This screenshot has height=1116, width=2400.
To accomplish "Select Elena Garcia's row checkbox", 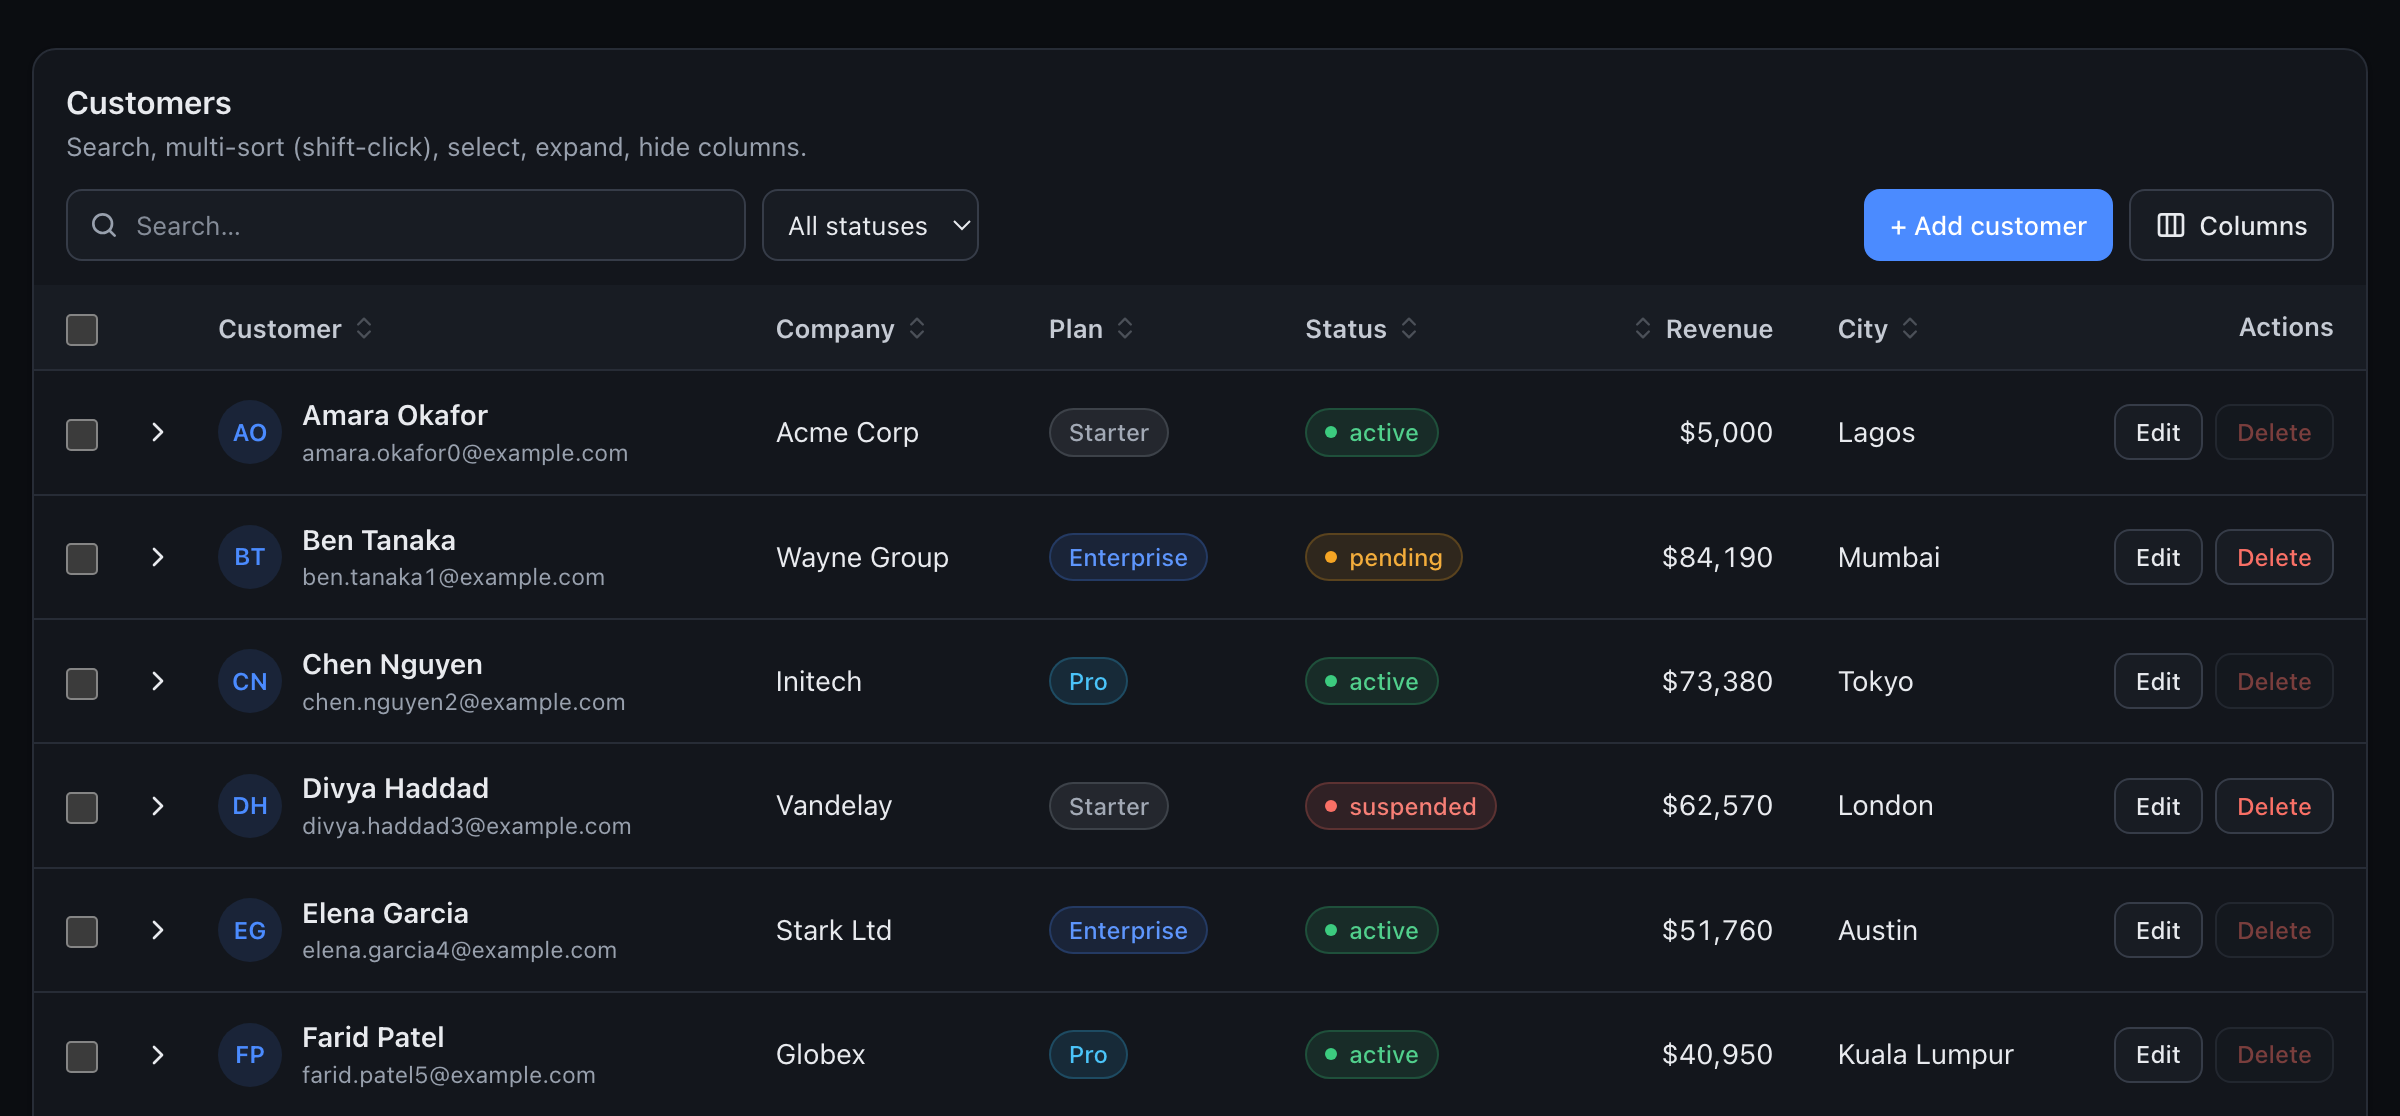I will coord(82,932).
